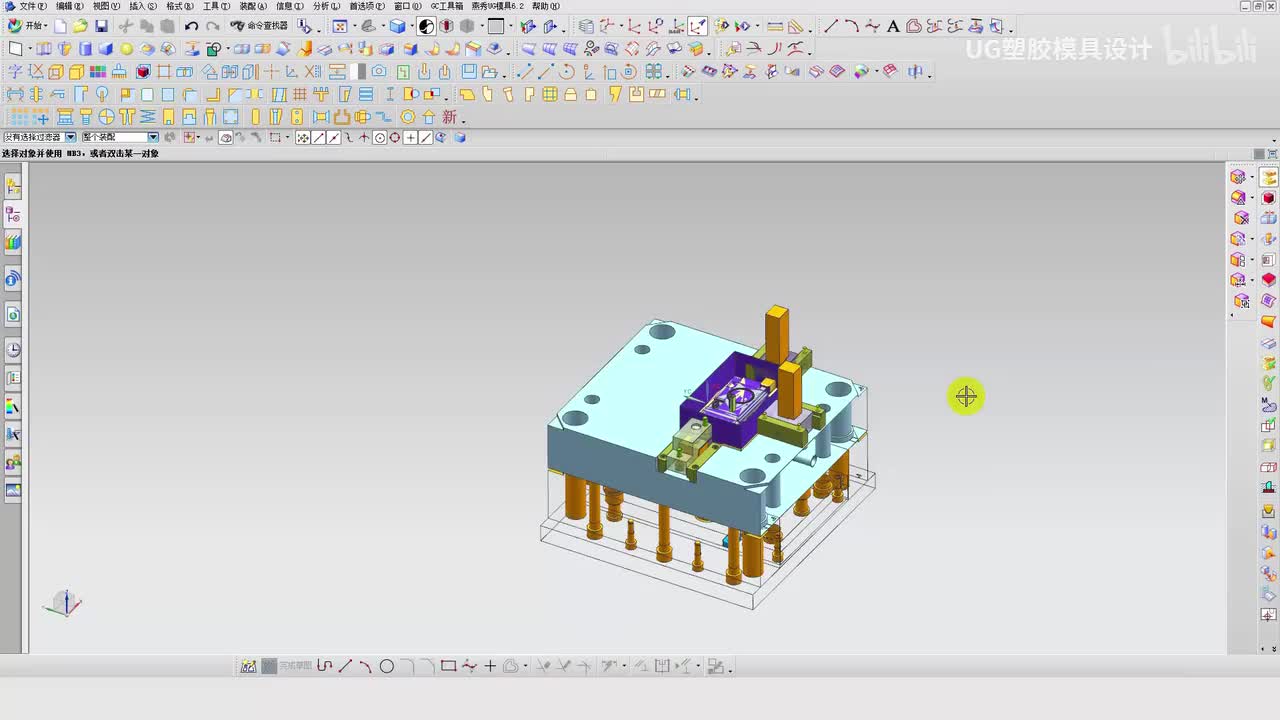Toggle the arc center snap circle option
The width and height of the screenshot is (1280, 720).
[x=380, y=138]
